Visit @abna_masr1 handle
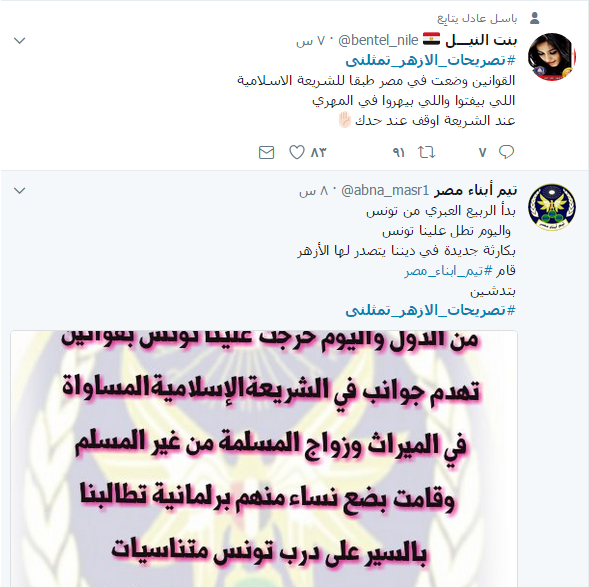Screen dimensions: 589x587 pos(385,190)
